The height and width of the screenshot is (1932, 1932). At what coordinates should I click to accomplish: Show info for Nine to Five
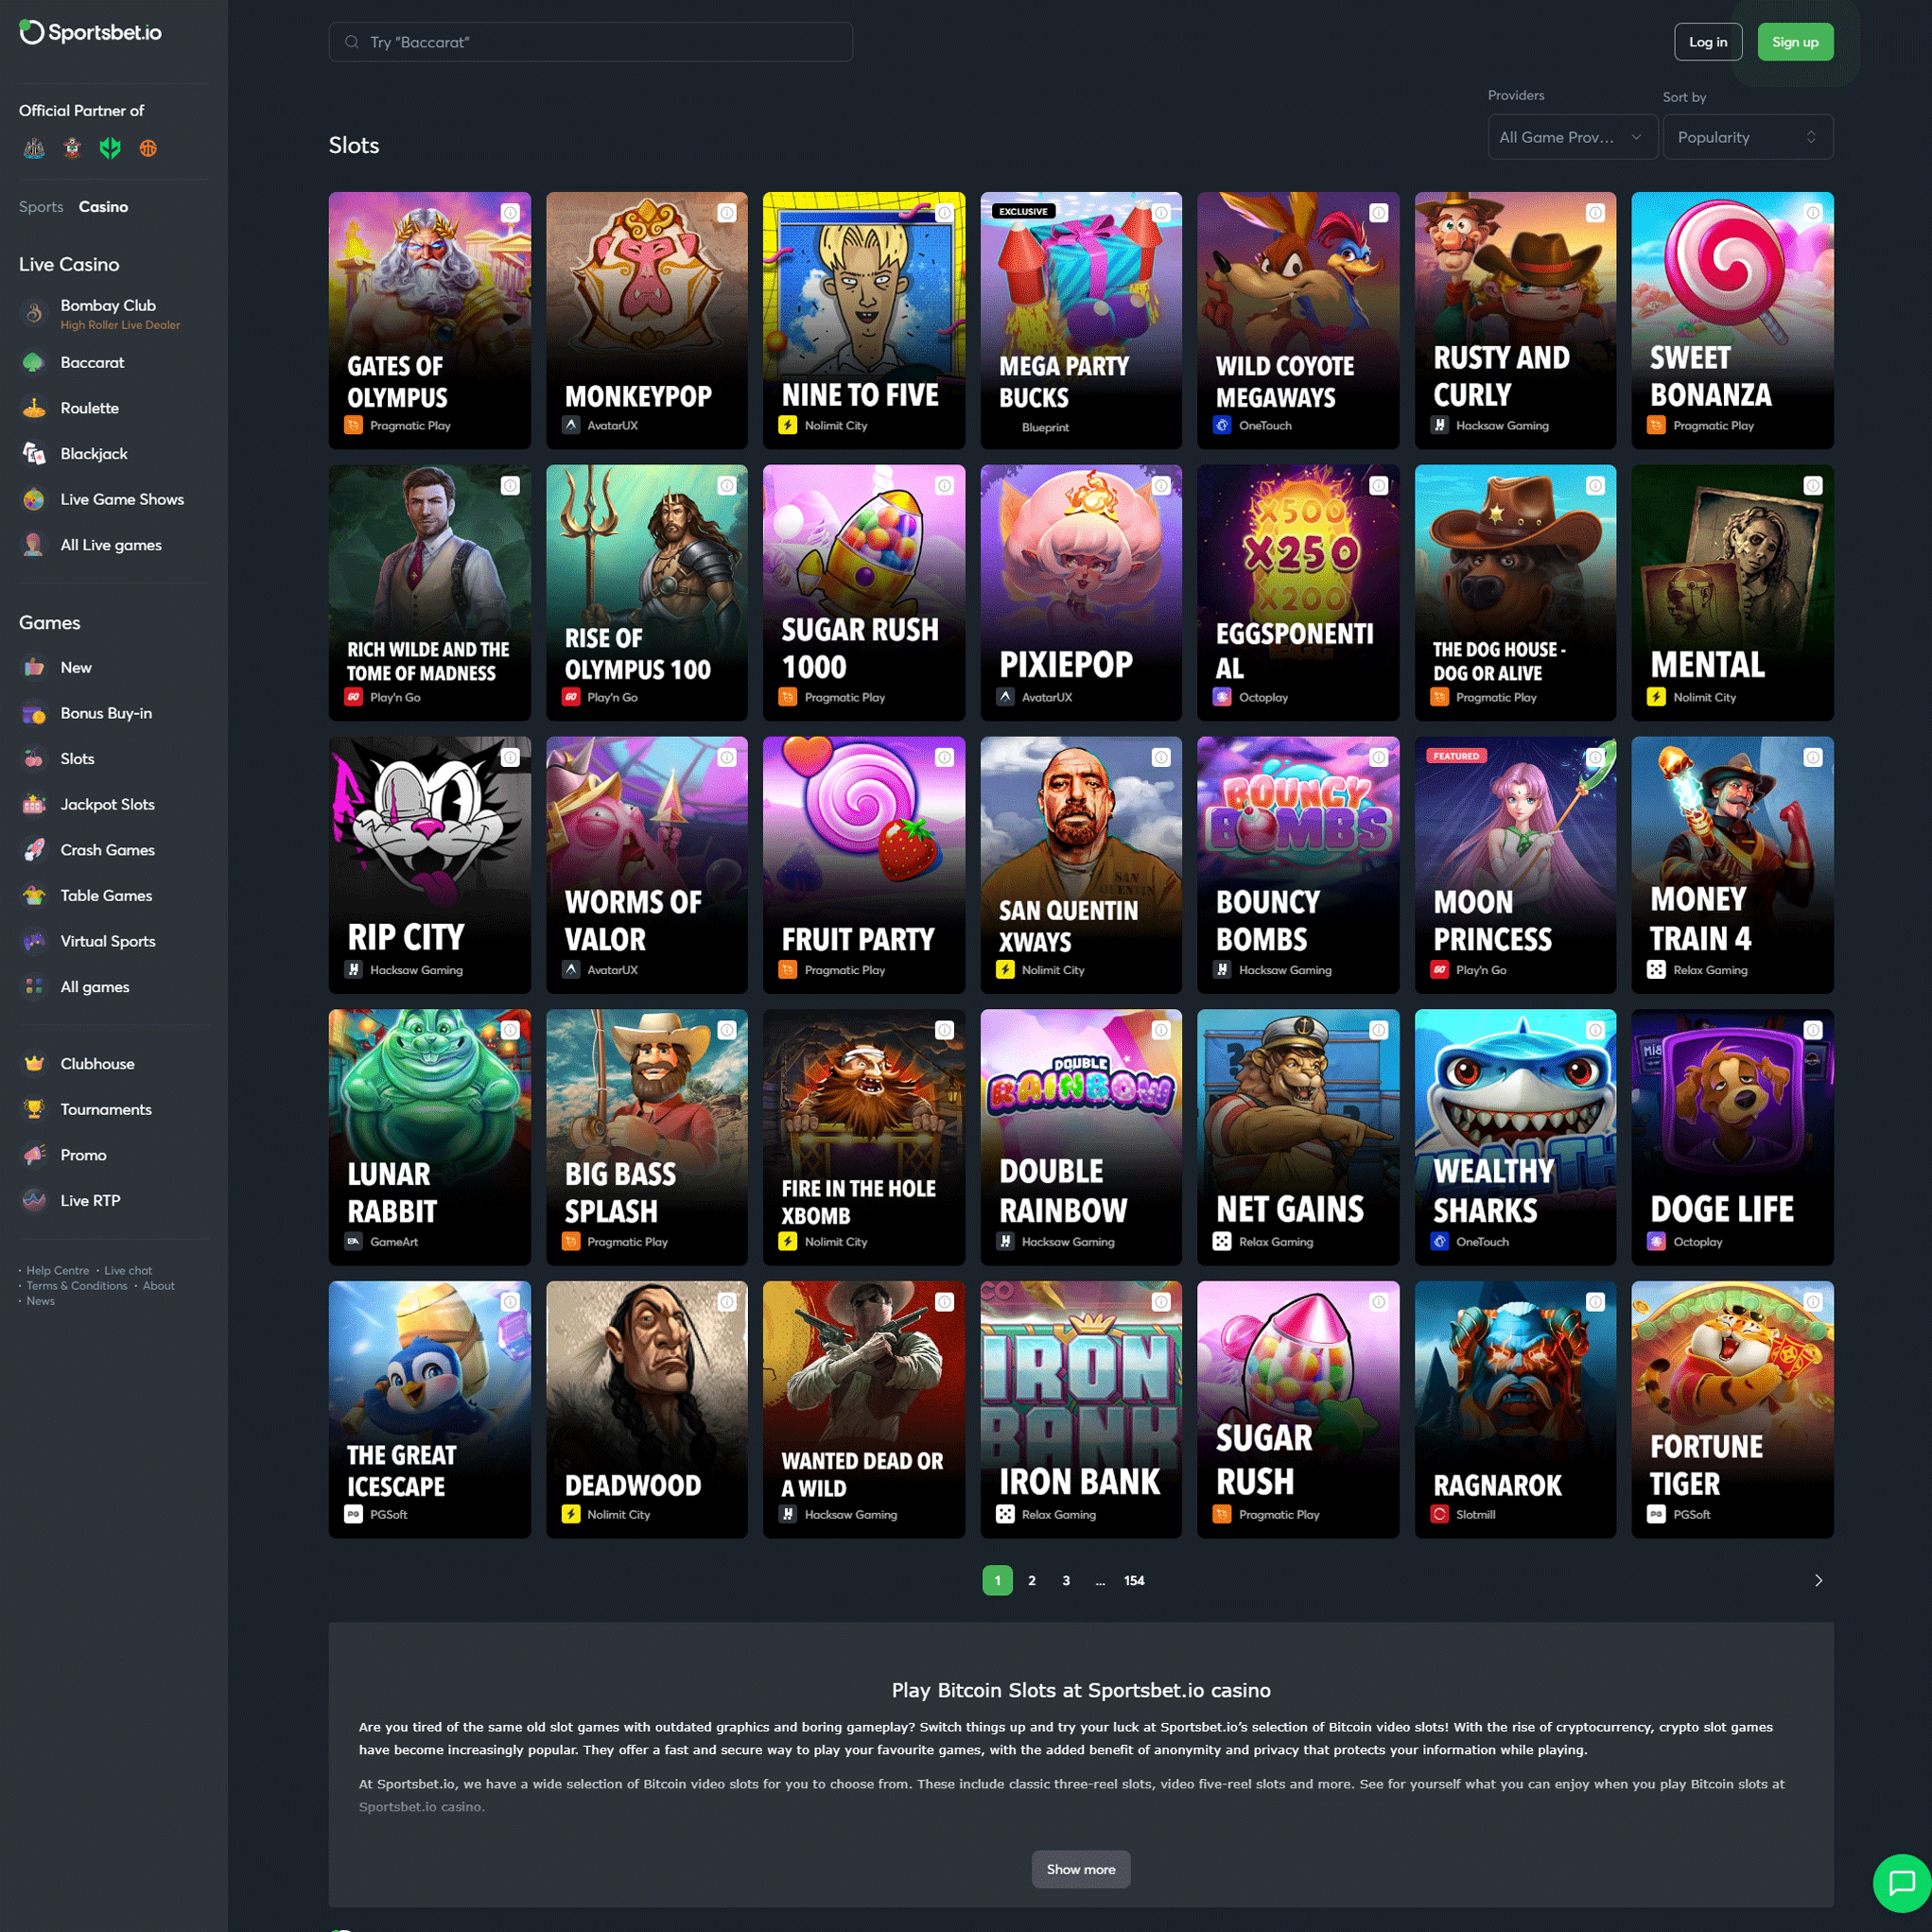944,213
